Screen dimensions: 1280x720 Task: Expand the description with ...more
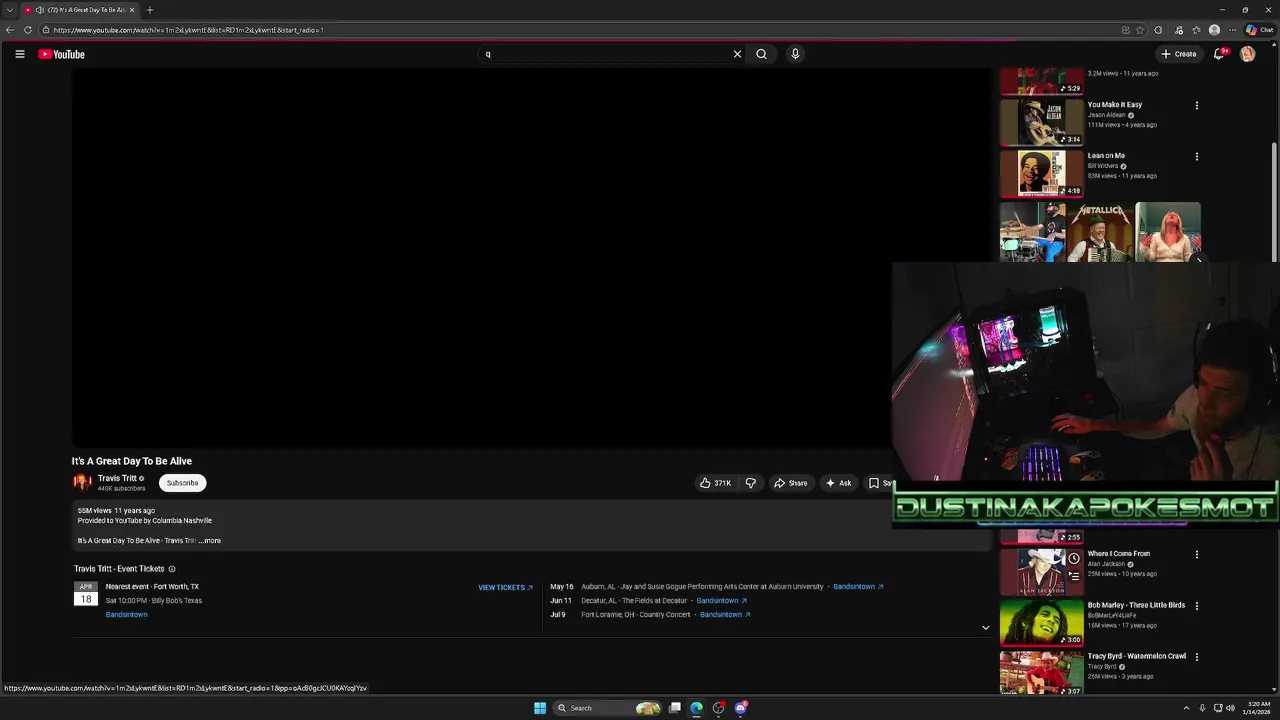210,541
